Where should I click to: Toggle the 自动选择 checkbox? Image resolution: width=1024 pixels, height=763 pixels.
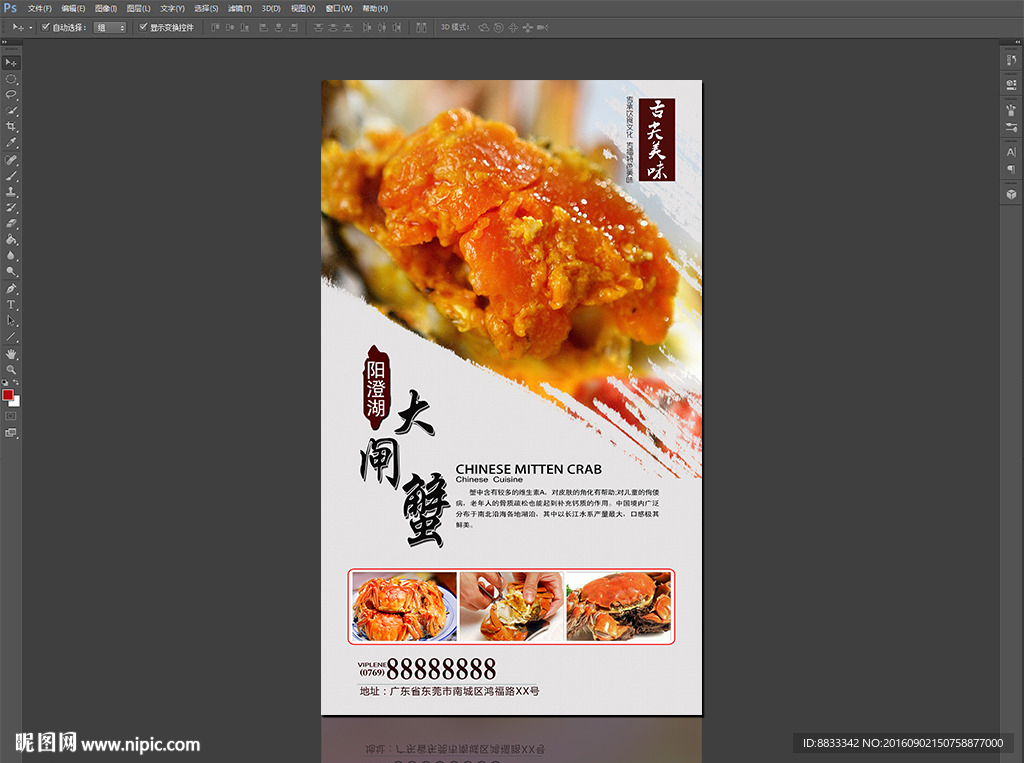tap(46, 27)
